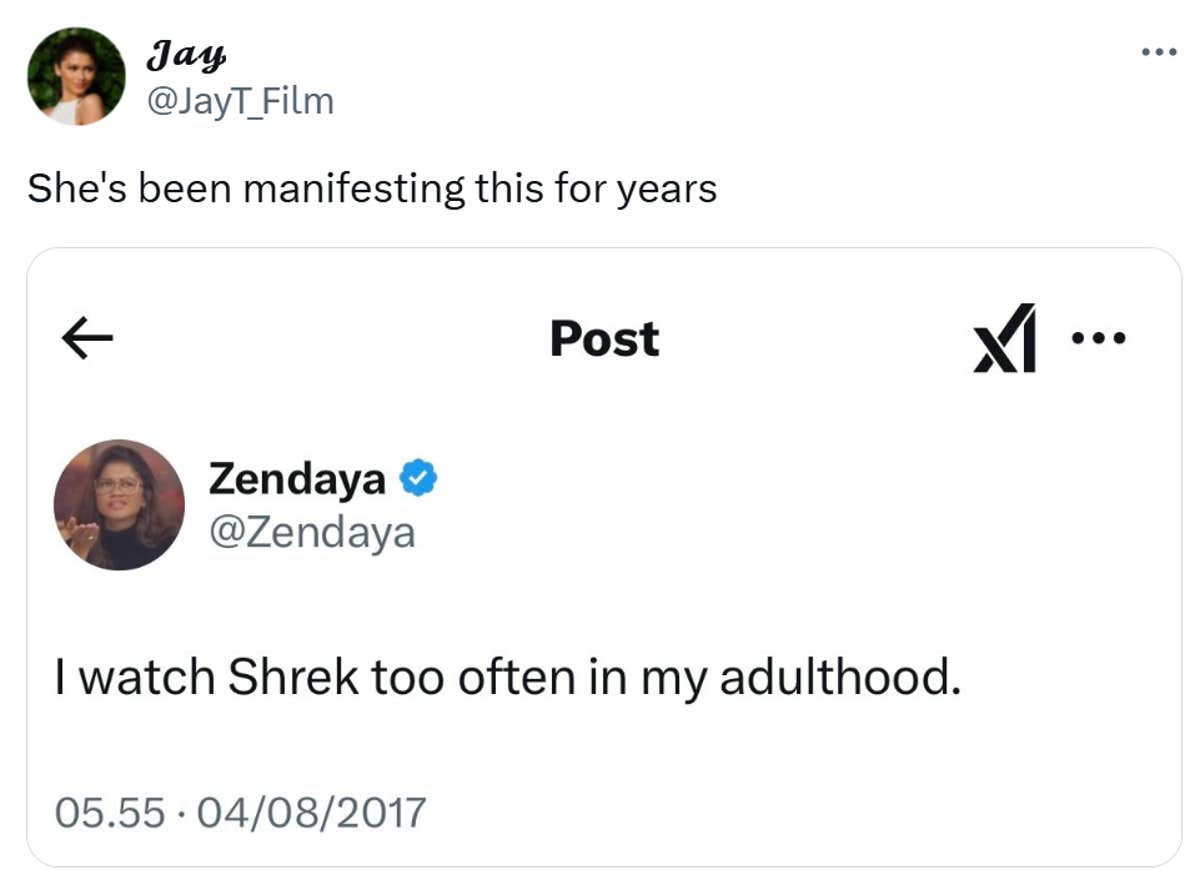Image resolution: width=1200 pixels, height=870 pixels.
Task: Open the @JayT_Film handle
Action: pos(240,100)
